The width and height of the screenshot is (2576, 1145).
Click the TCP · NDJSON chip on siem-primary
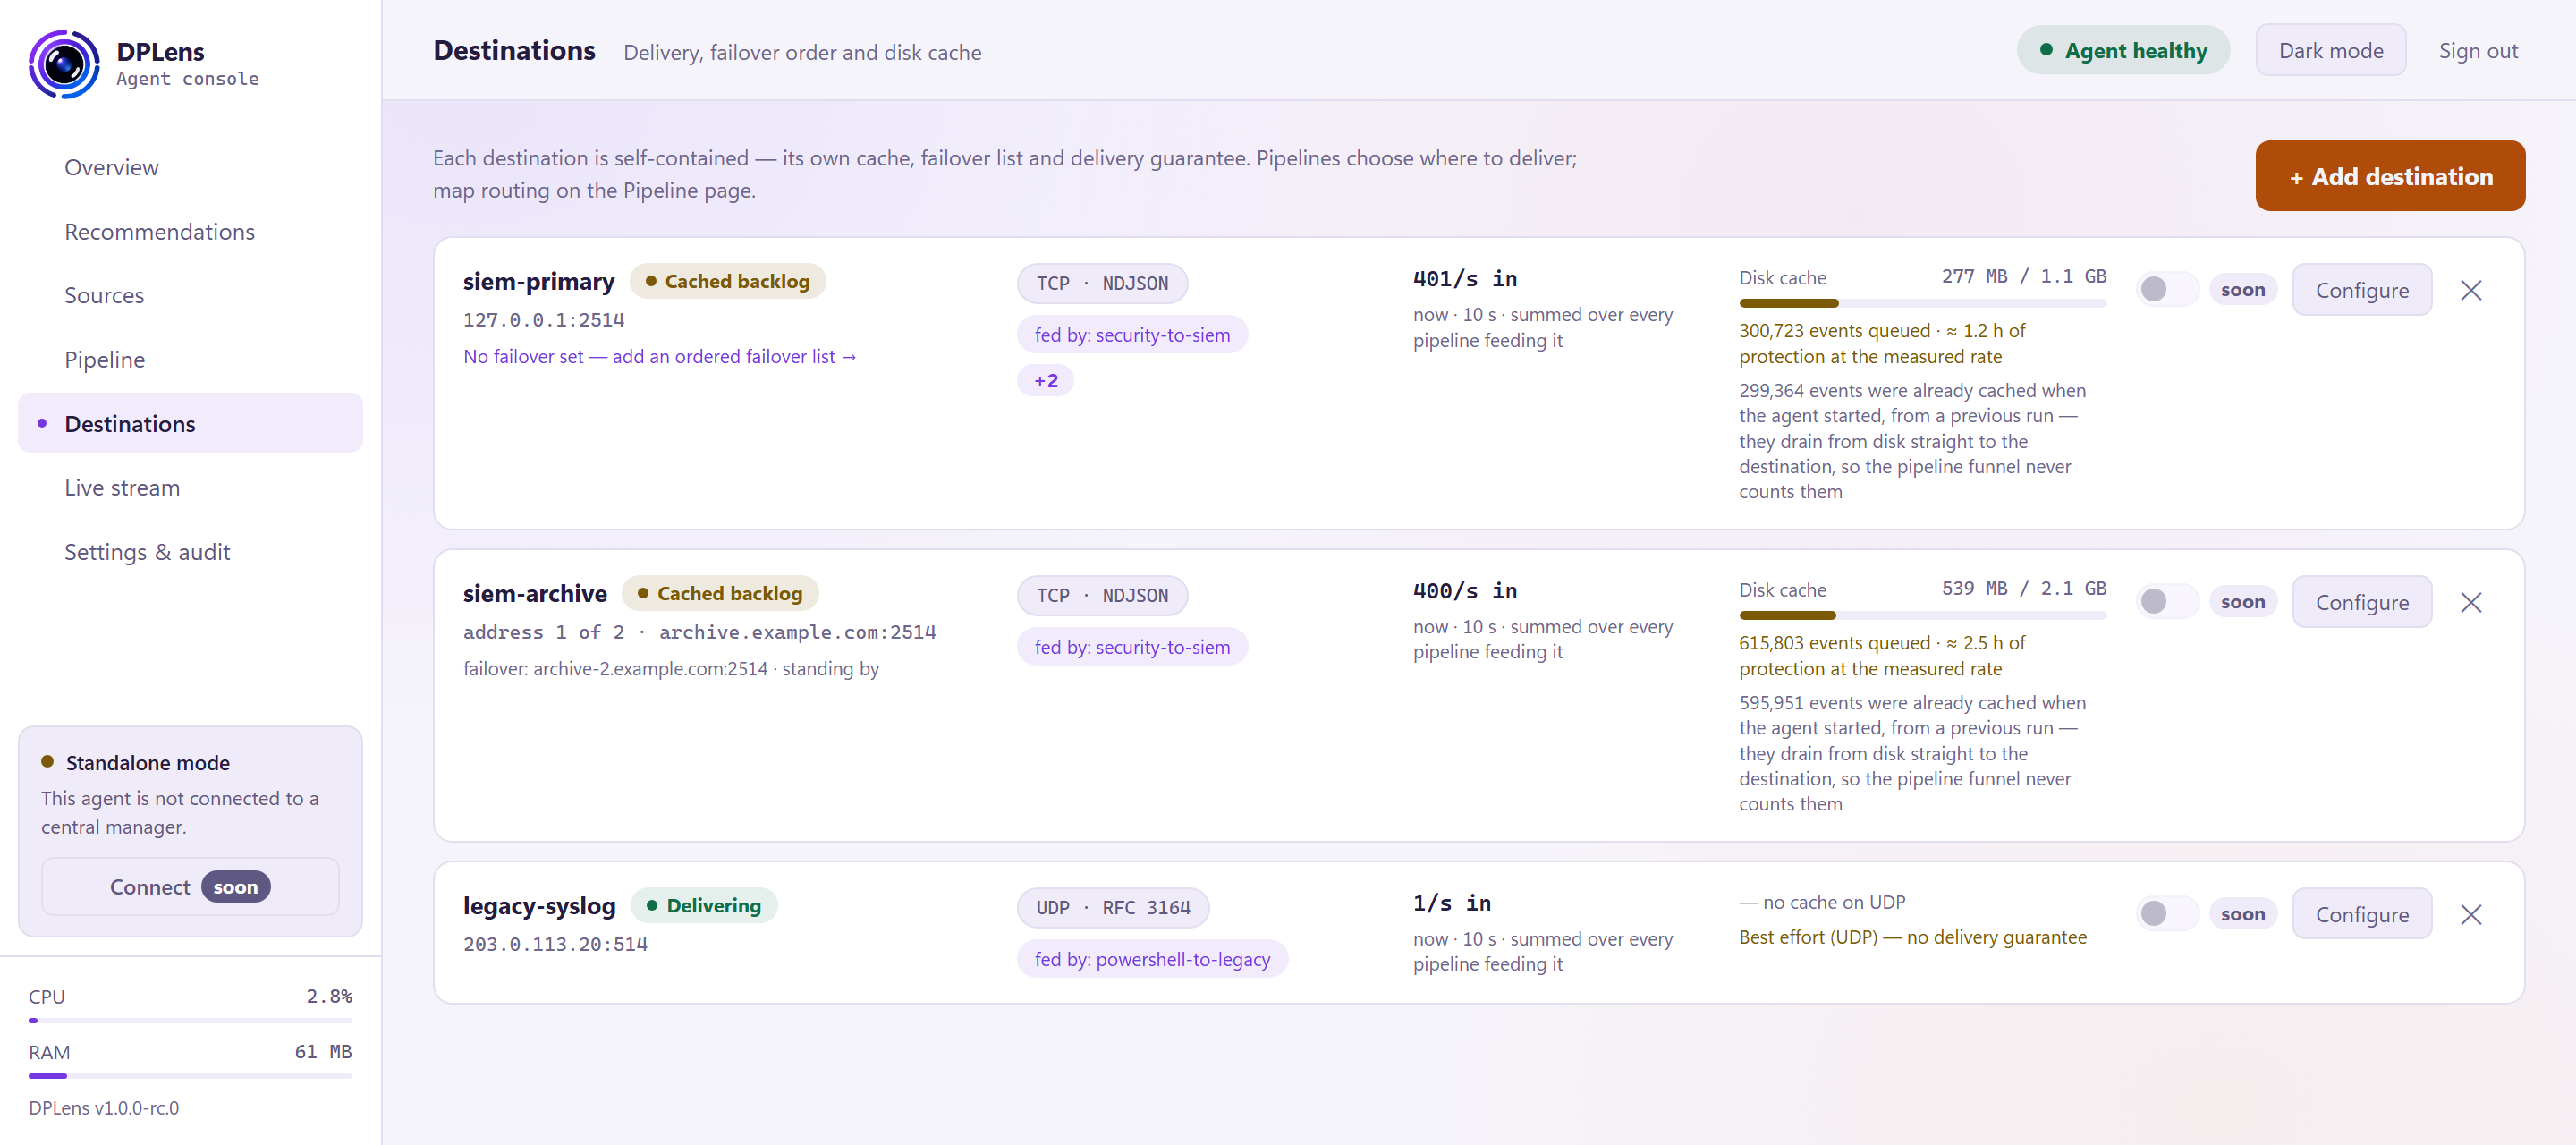tap(1102, 283)
